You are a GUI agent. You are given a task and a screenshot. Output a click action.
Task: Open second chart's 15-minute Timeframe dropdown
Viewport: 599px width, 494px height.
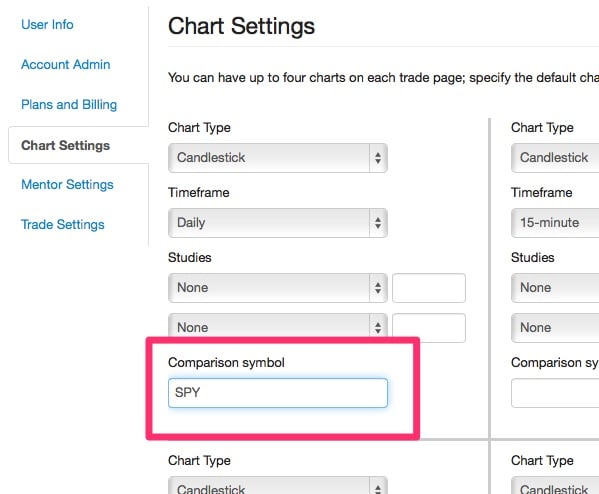tap(555, 223)
